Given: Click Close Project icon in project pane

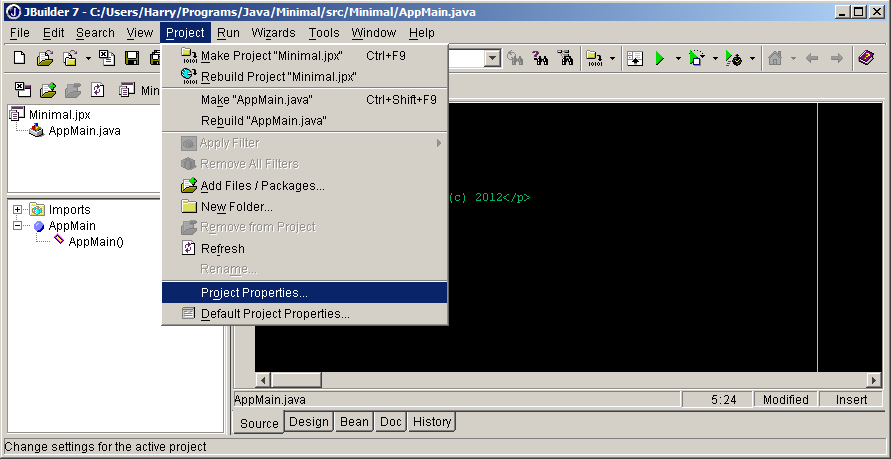Looking at the screenshot, I should (23, 90).
